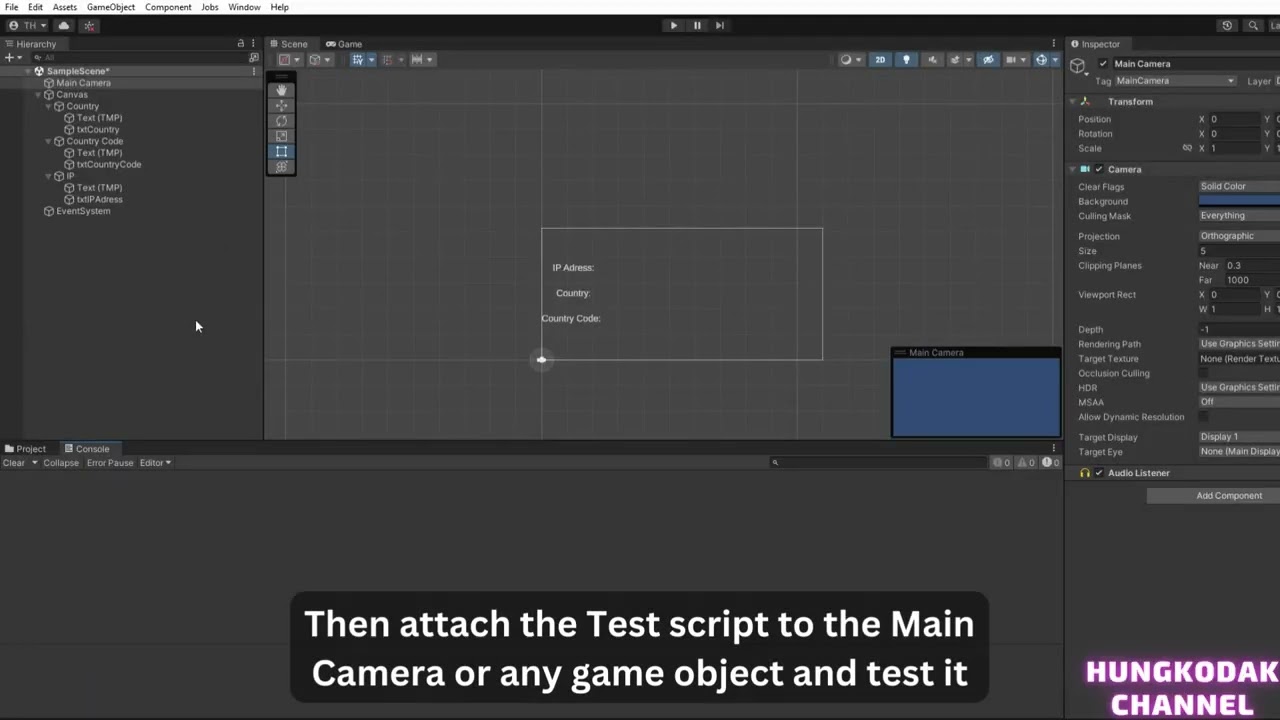1280x720 pixels.
Task: Open the Window menu
Action: point(244,7)
